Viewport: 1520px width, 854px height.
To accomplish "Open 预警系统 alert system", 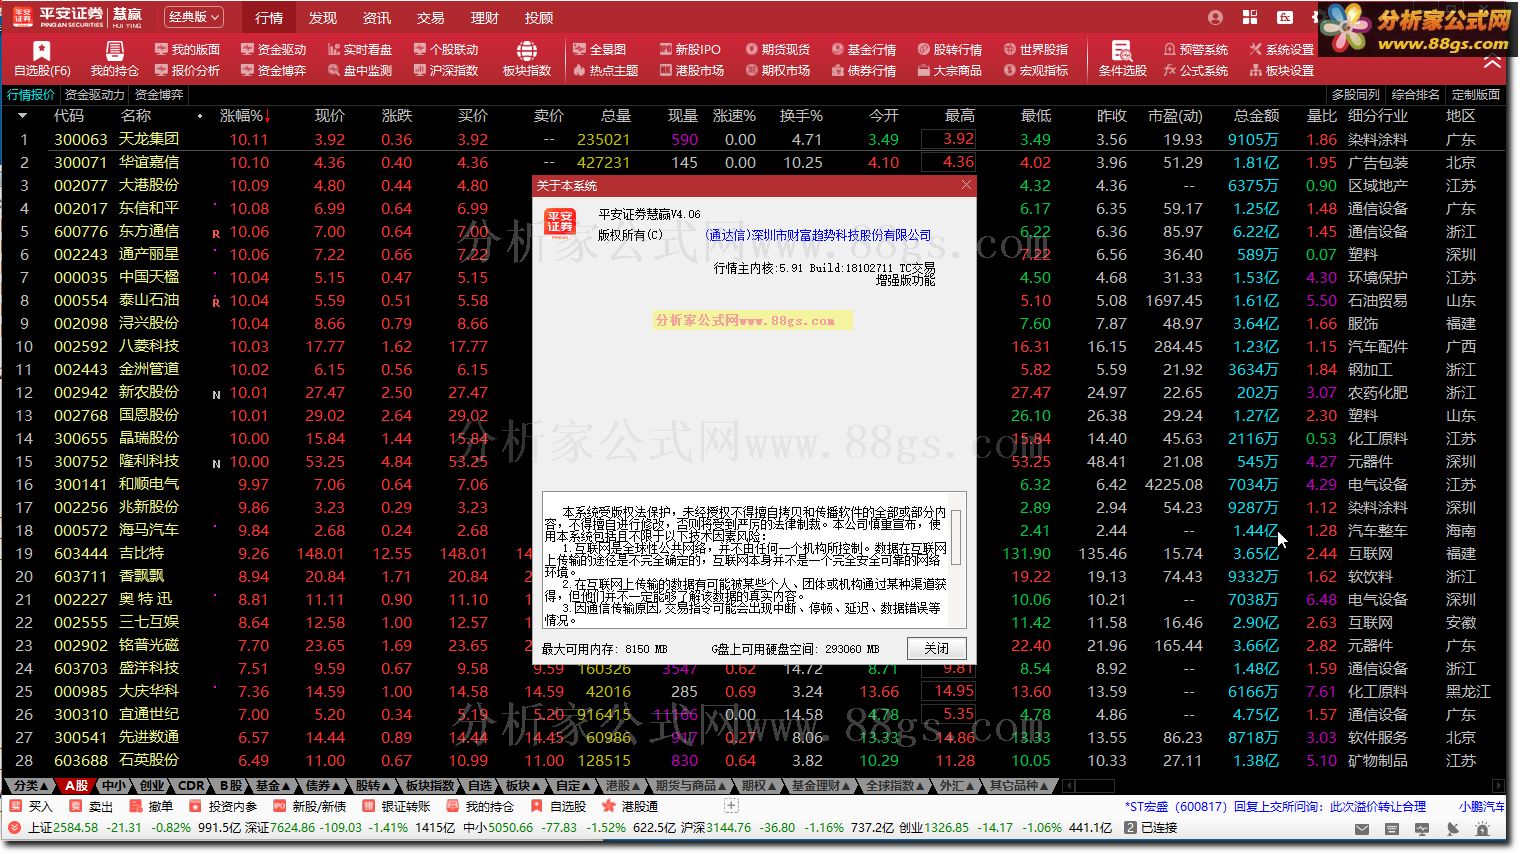I will coord(1195,49).
